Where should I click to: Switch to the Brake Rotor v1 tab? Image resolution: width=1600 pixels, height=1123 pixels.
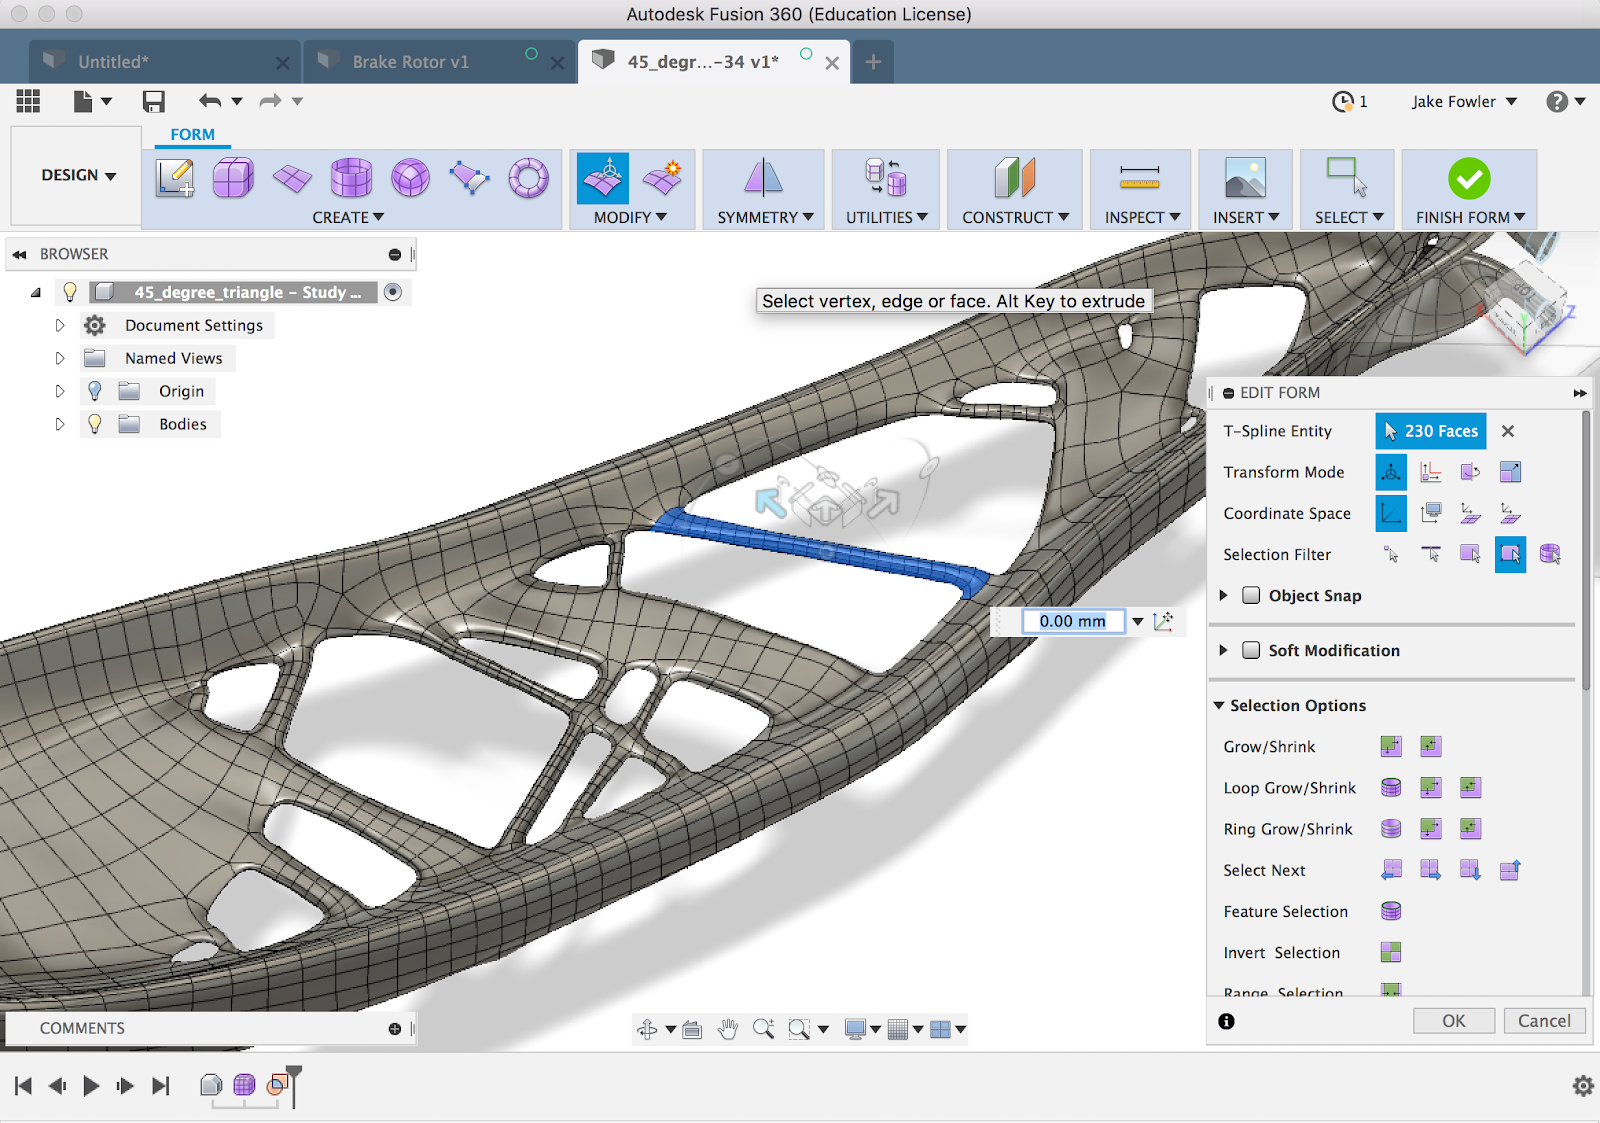(410, 62)
